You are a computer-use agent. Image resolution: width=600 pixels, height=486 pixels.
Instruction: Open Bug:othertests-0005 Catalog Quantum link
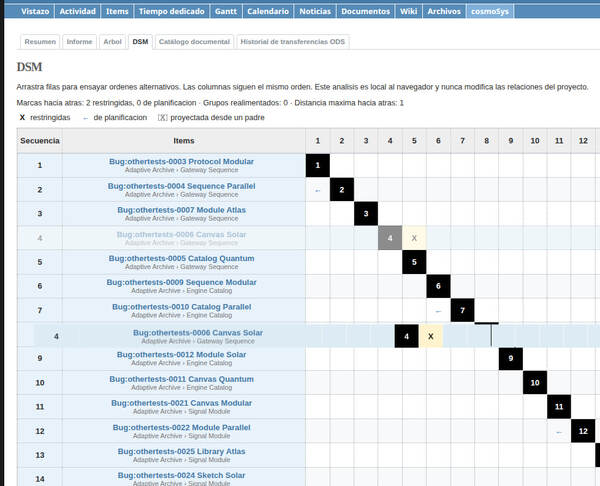click(x=181, y=258)
